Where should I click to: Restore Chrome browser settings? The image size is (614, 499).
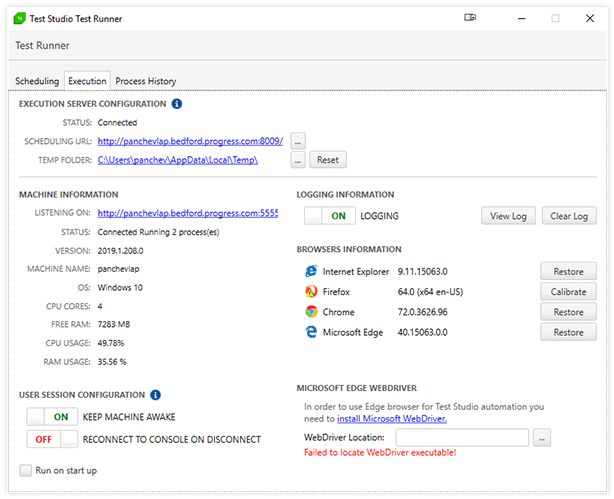point(568,312)
